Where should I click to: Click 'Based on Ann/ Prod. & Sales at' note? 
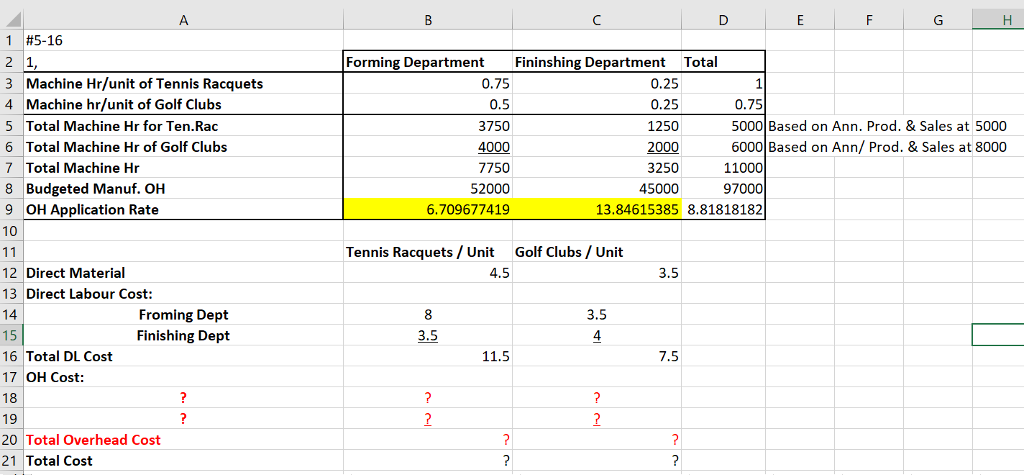[870, 147]
